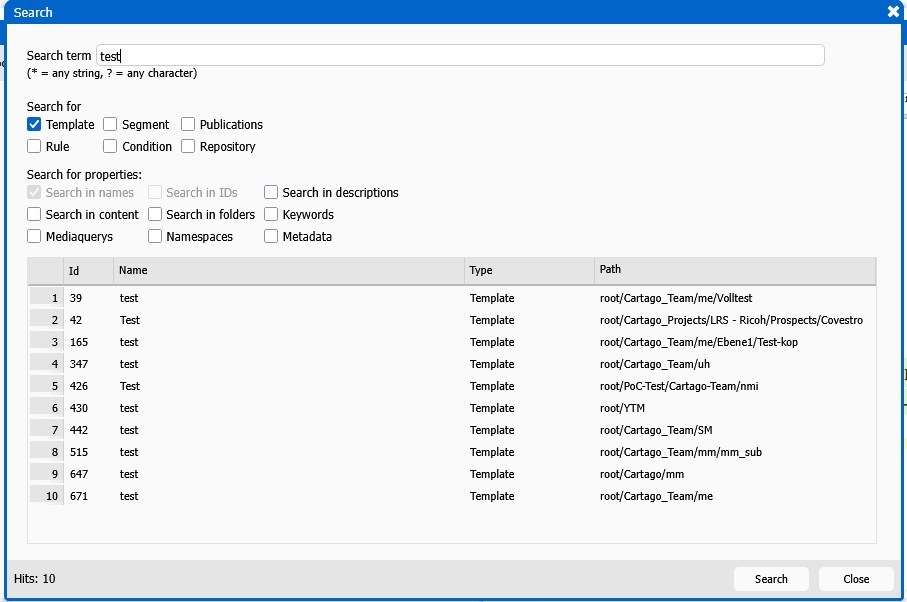The width and height of the screenshot is (907, 602).
Task: Check the Condition option
Action: (x=110, y=147)
